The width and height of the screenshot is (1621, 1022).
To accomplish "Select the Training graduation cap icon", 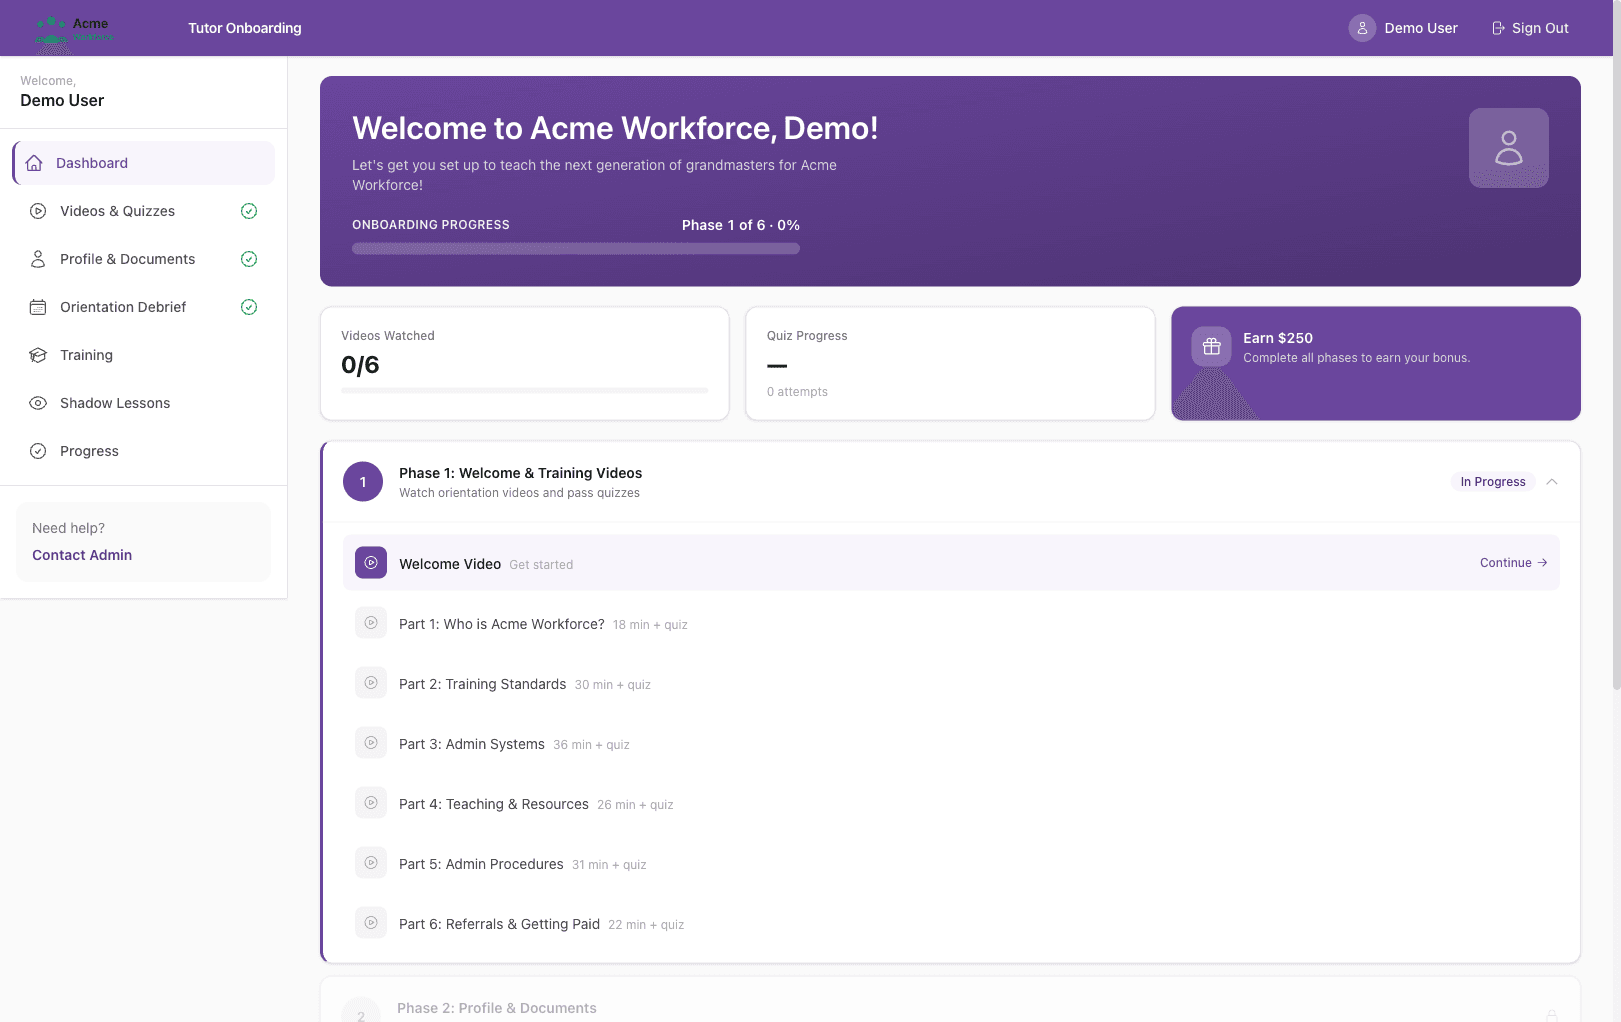I will (x=37, y=355).
